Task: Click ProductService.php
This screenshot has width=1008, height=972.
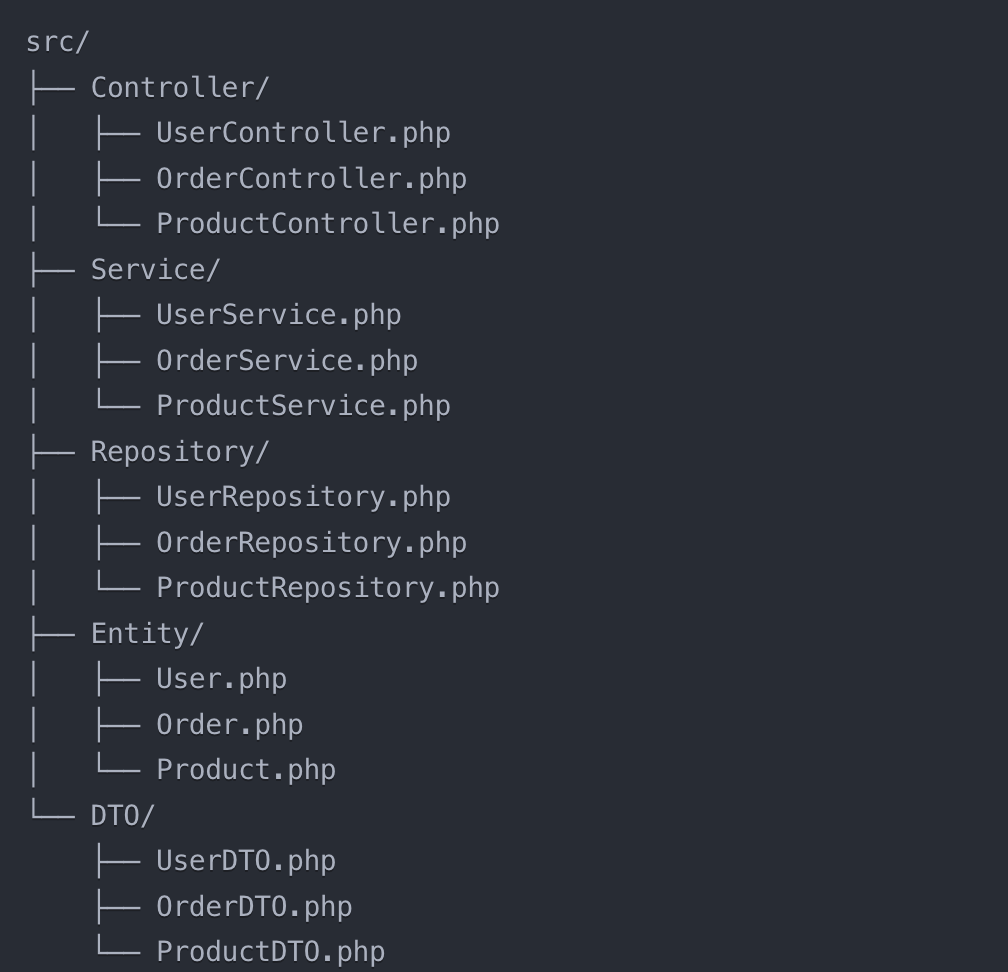Action: pos(303,406)
